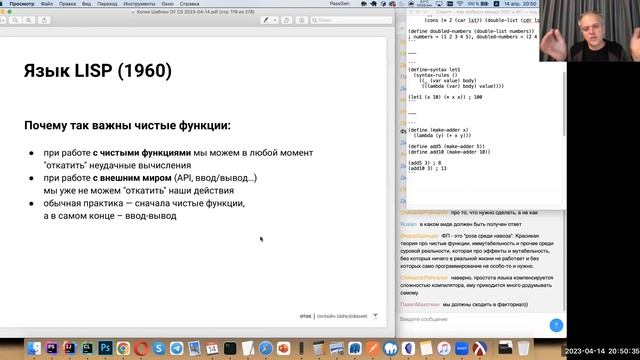
Task: Click the zoom out button in Preview toolbar
Action: tap(15, 20)
